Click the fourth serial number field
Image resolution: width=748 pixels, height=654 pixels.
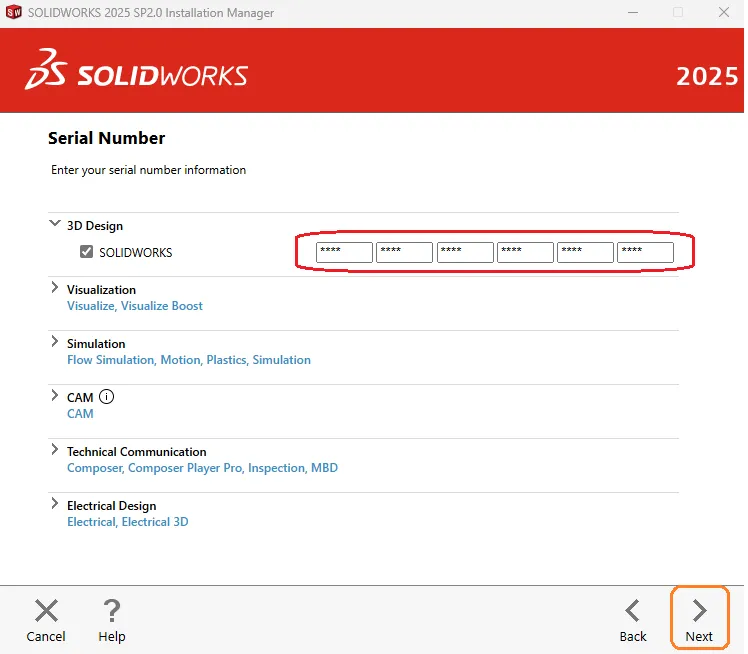coord(525,252)
